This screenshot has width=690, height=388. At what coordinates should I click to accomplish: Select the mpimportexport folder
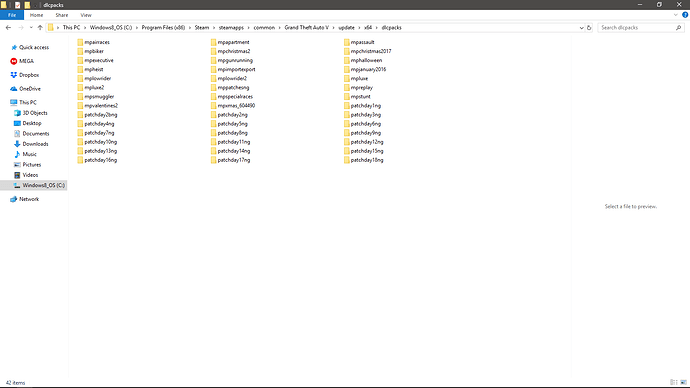[x=233, y=70]
